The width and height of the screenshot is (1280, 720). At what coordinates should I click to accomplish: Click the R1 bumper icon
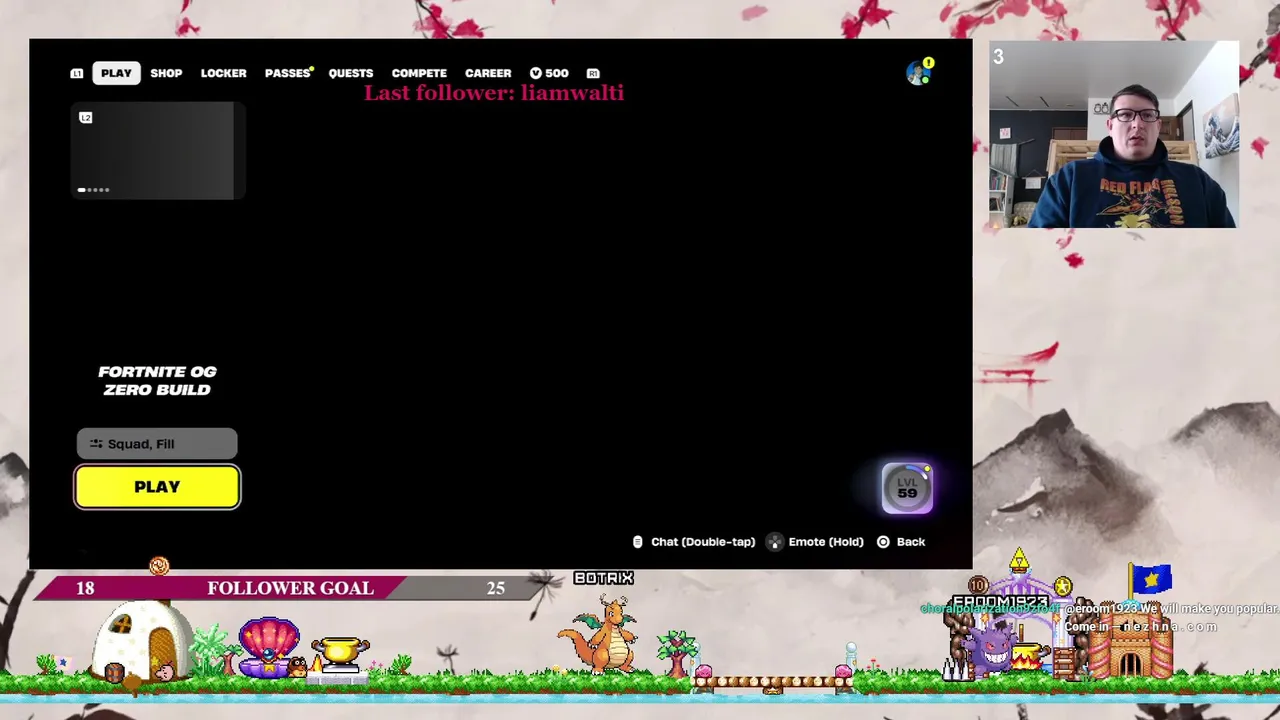tap(593, 73)
